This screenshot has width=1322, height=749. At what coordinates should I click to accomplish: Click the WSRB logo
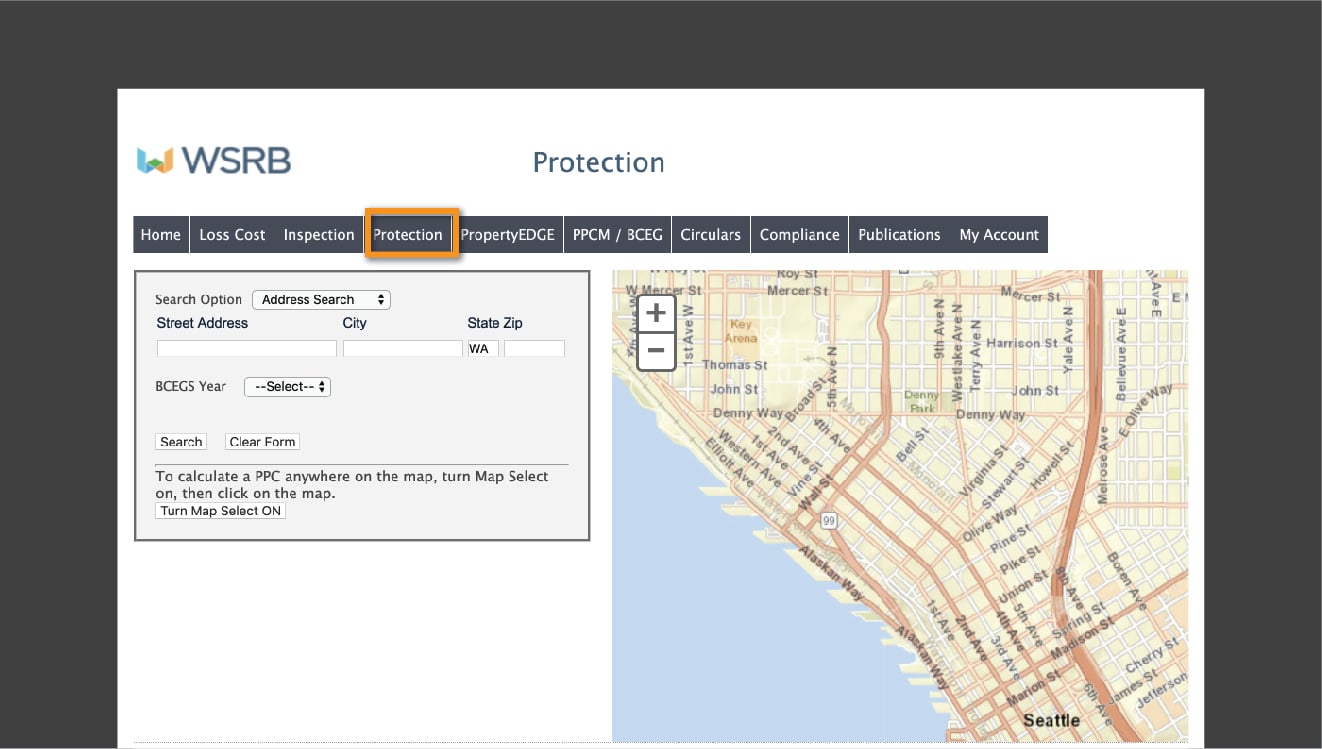(212, 160)
